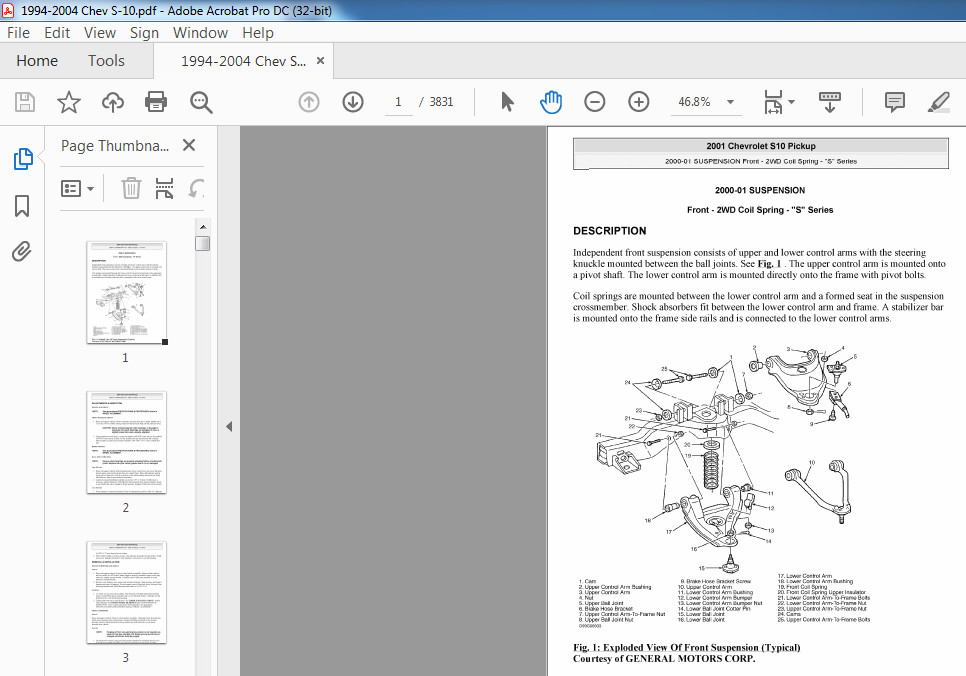Open Attachments paperclip pane icon
The height and width of the screenshot is (676, 966).
[22, 251]
